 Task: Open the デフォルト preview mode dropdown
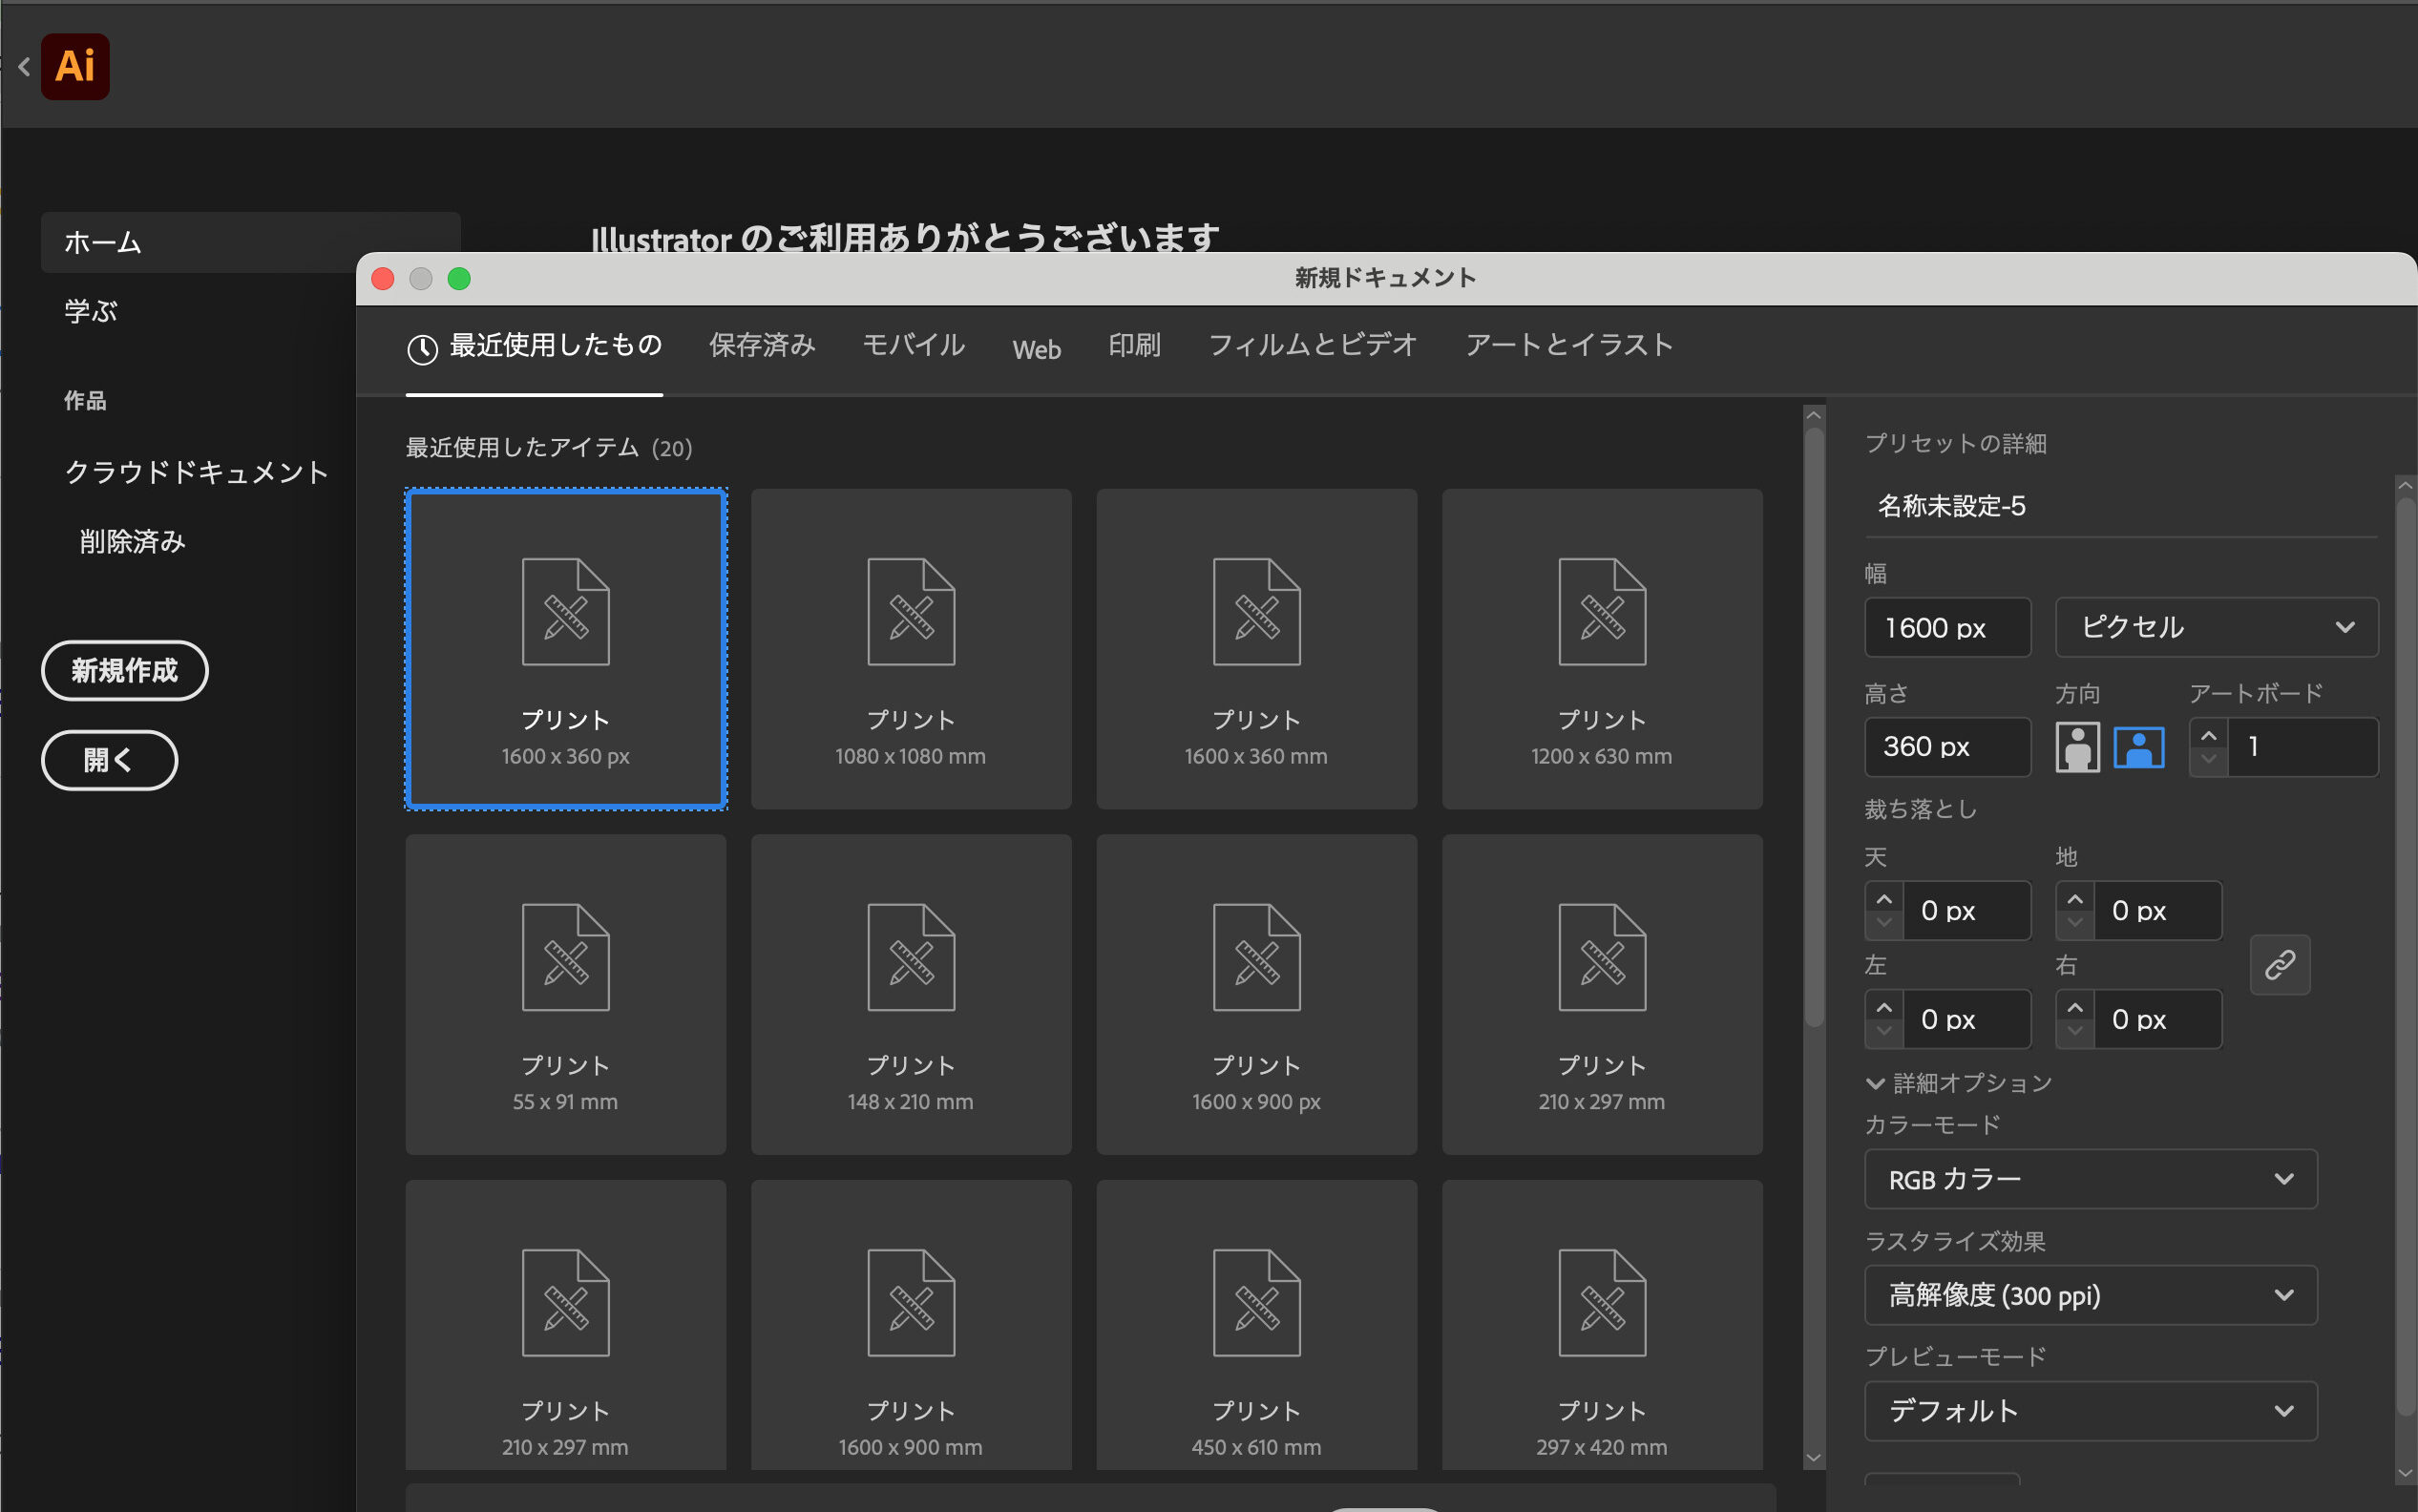pos(2090,1411)
